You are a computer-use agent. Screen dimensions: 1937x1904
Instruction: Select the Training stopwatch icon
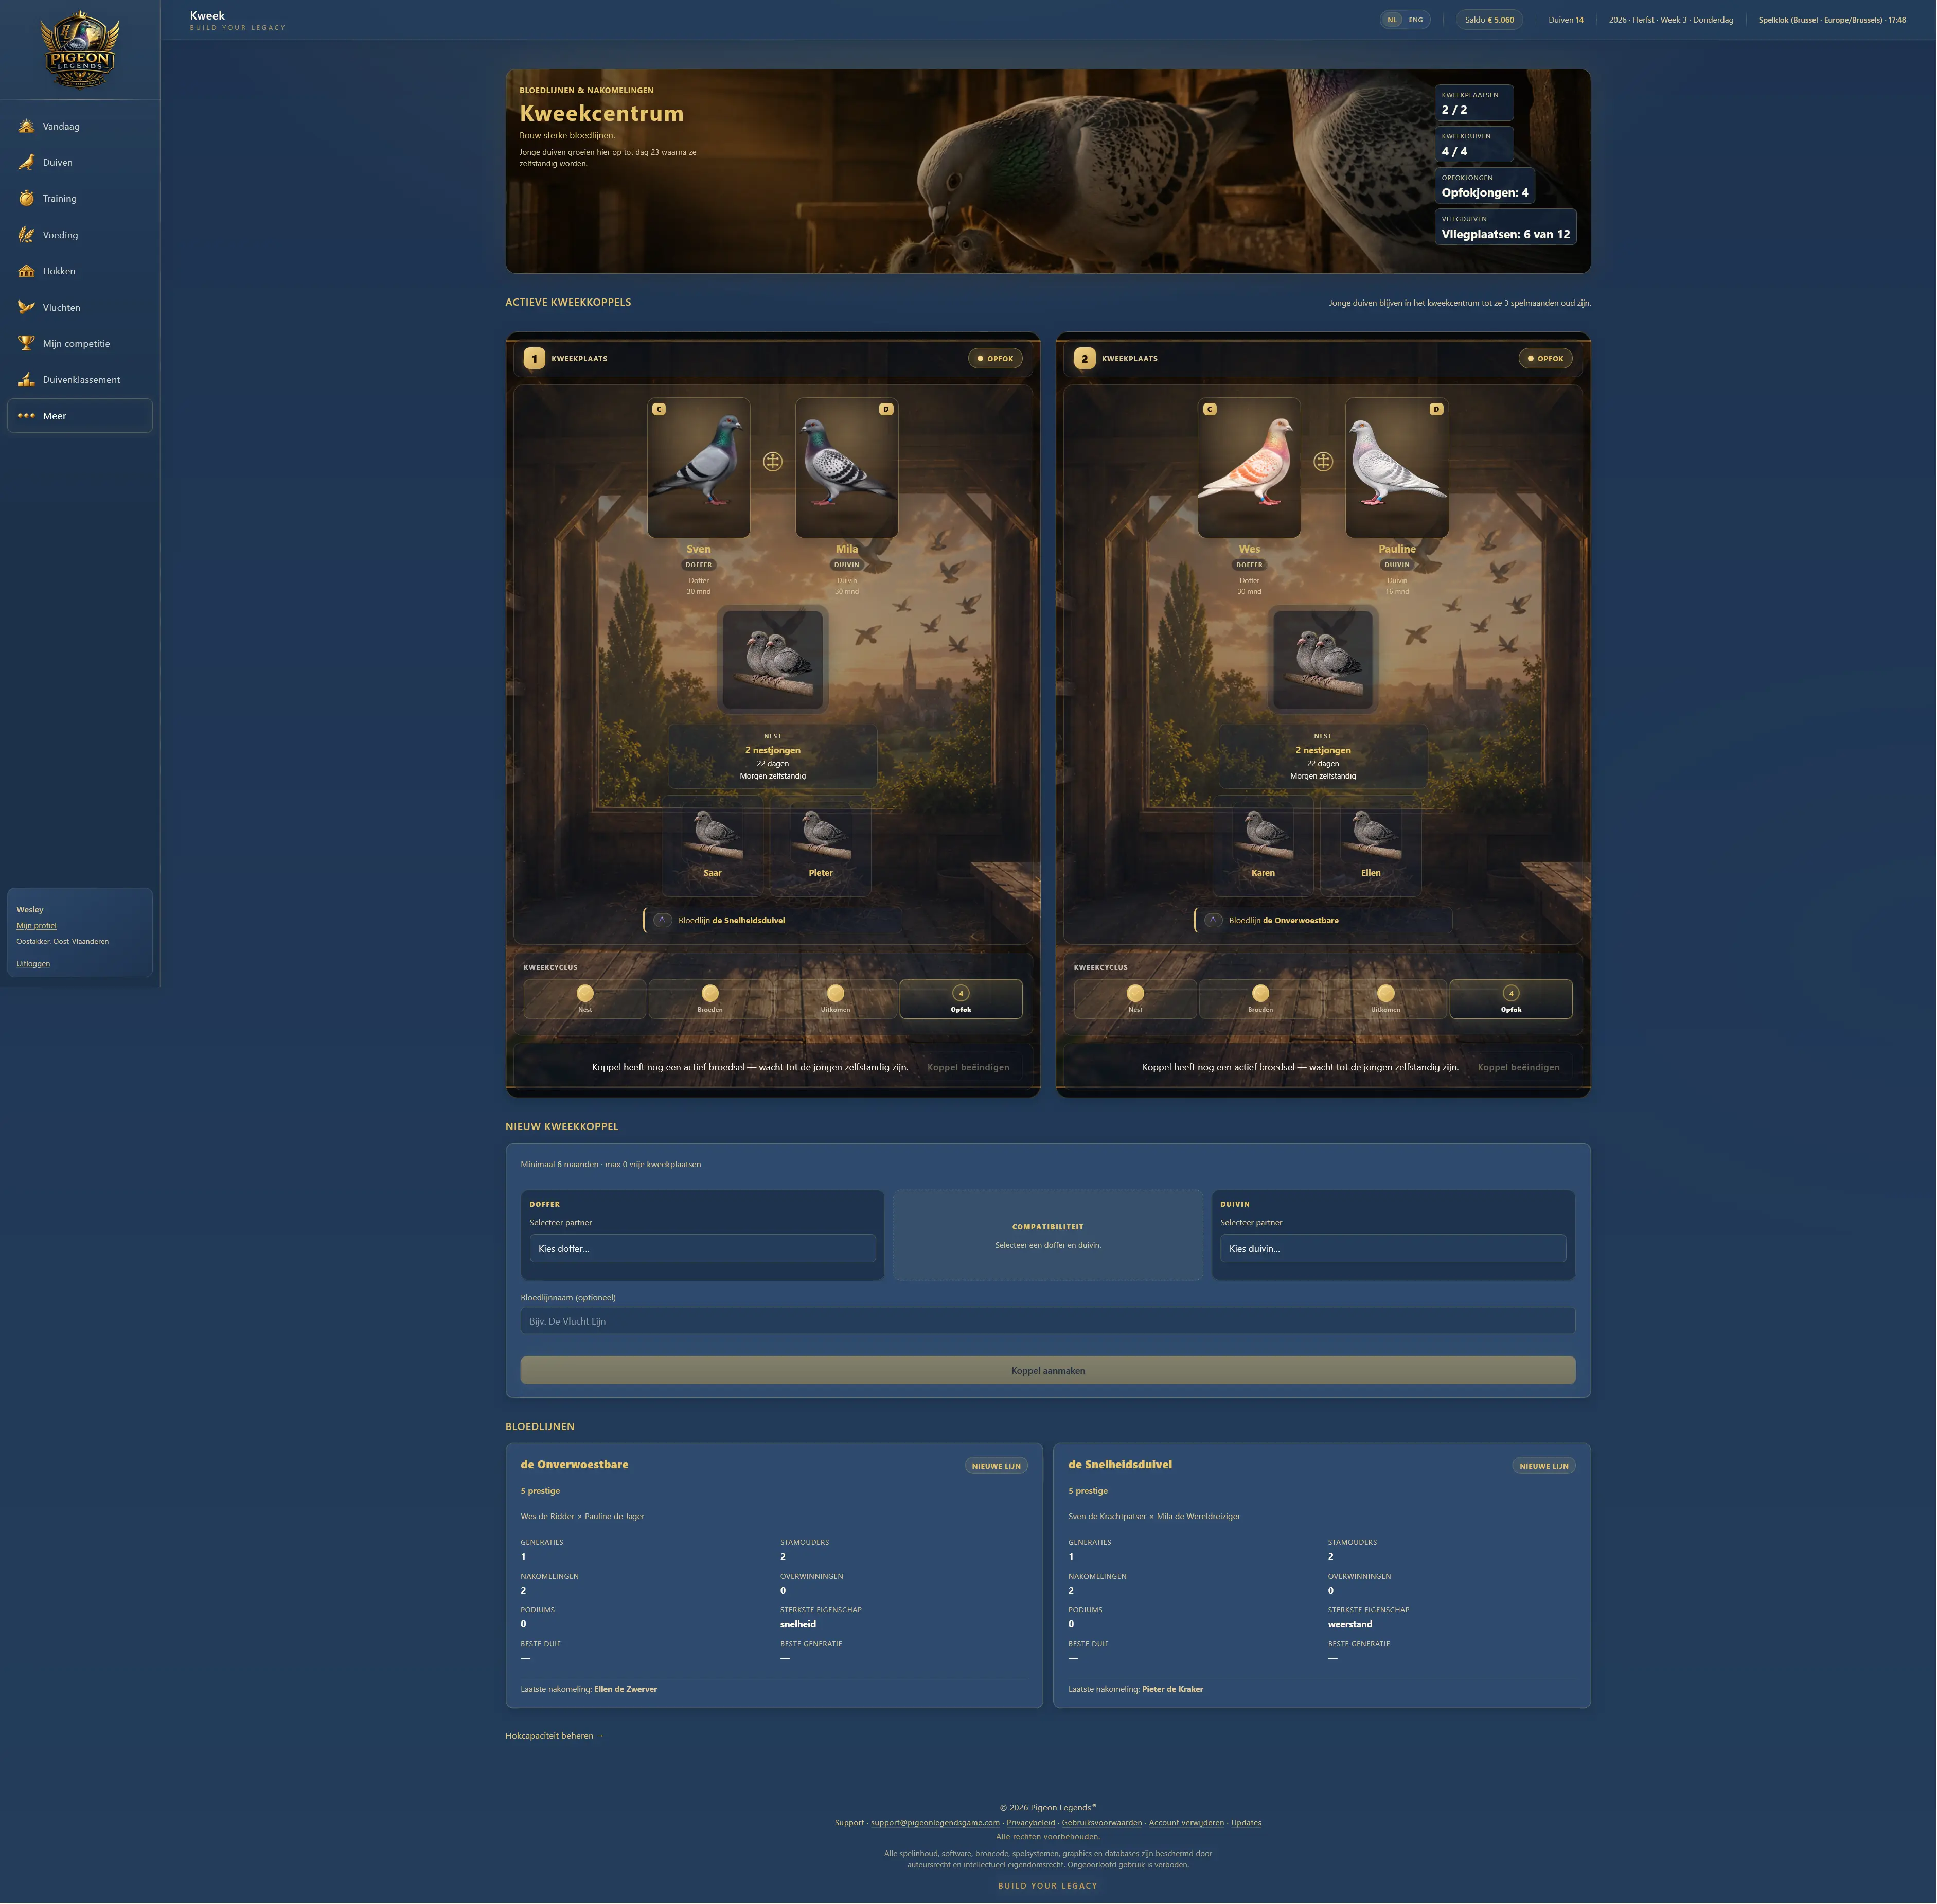click(x=26, y=198)
